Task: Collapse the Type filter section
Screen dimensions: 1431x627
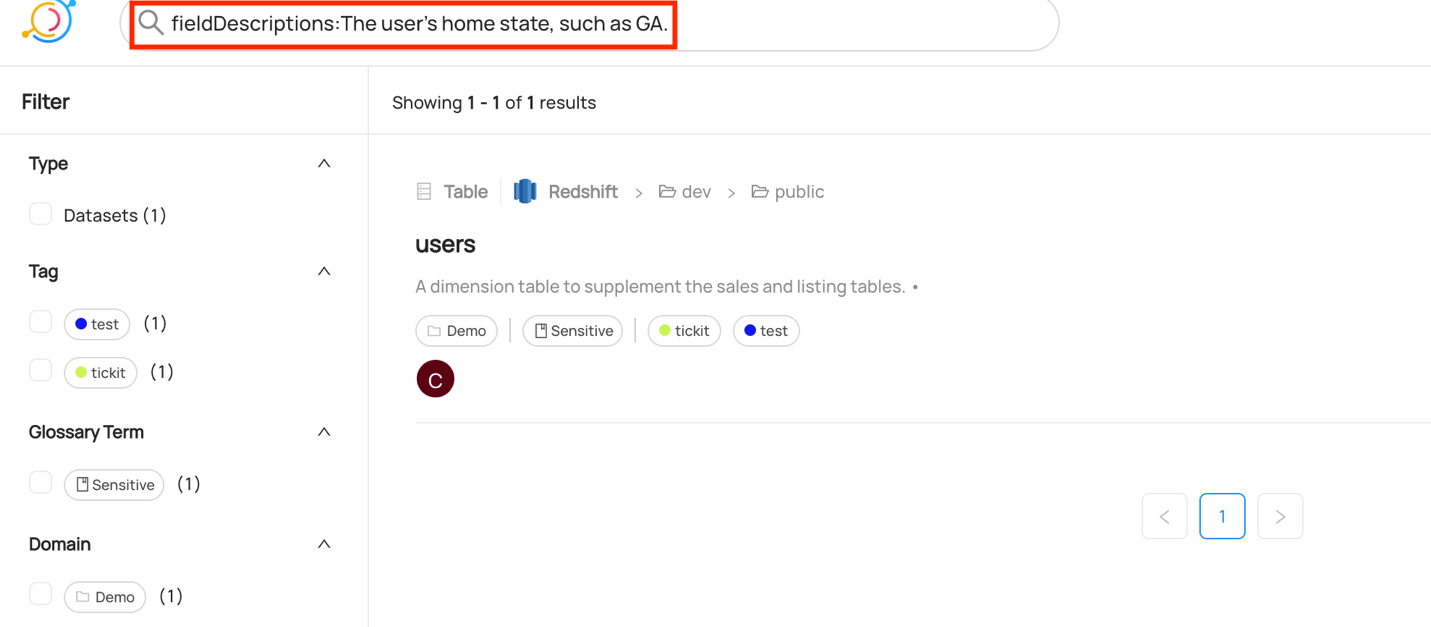Action: (x=324, y=163)
